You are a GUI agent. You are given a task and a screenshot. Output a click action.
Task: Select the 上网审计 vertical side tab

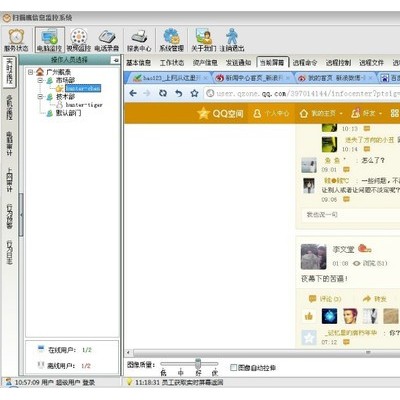9,180
